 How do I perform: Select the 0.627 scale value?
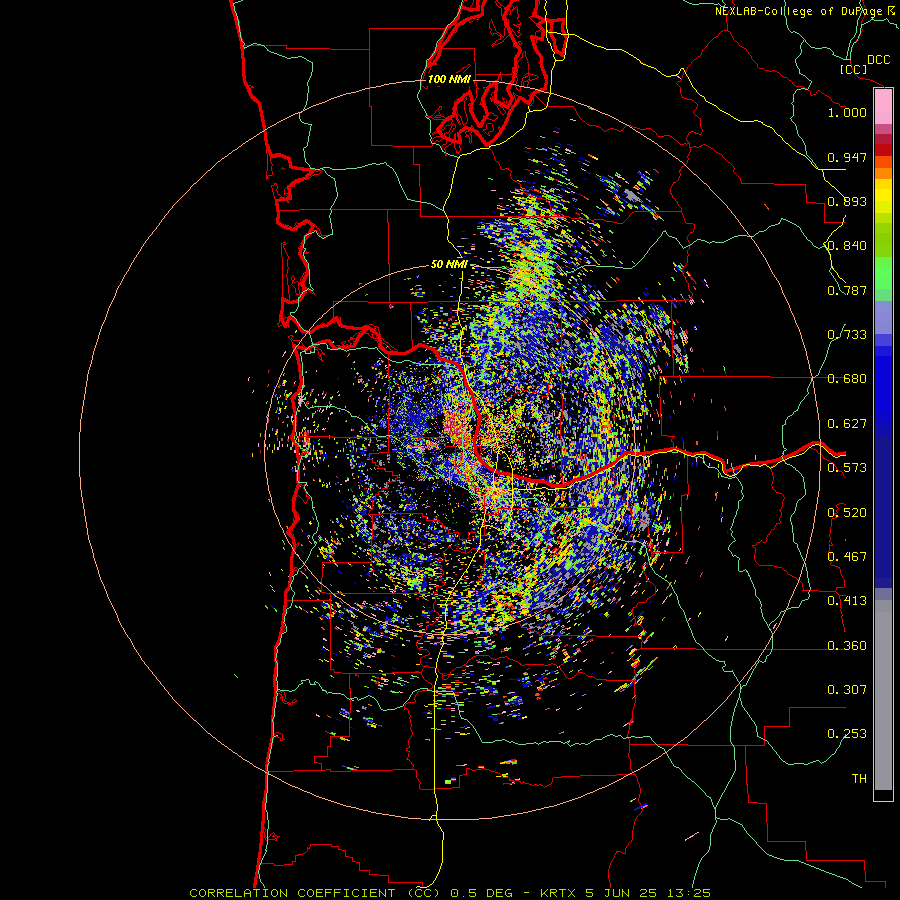click(x=847, y=424)
